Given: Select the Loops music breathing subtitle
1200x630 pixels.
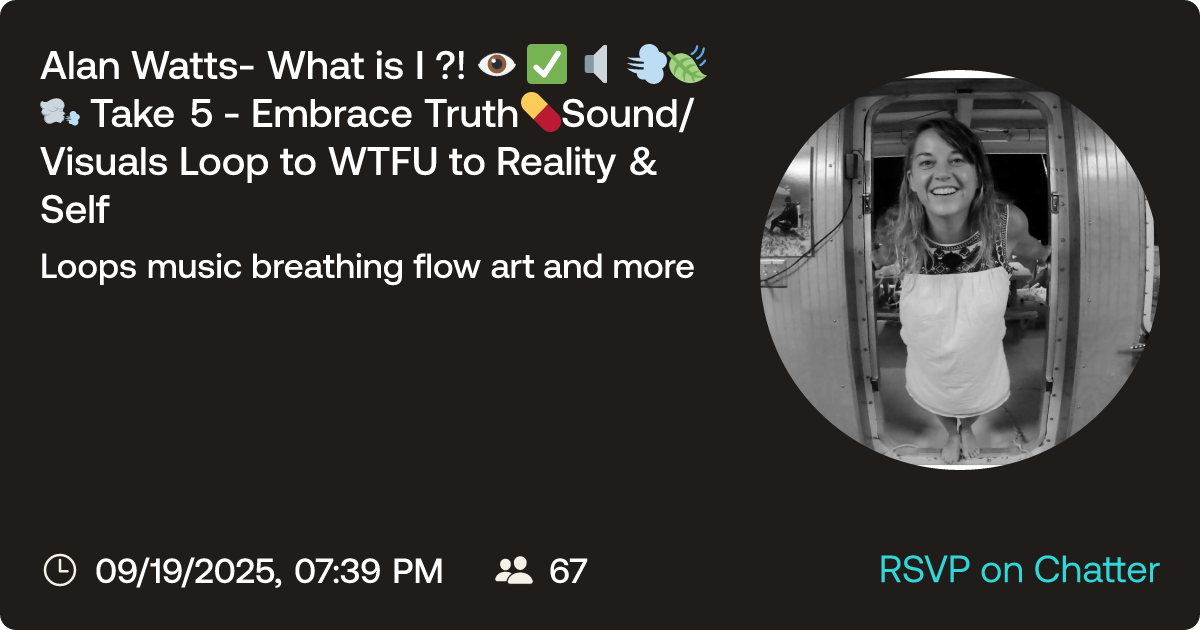Looking at the screenshot, I should (x=367, y=268).
